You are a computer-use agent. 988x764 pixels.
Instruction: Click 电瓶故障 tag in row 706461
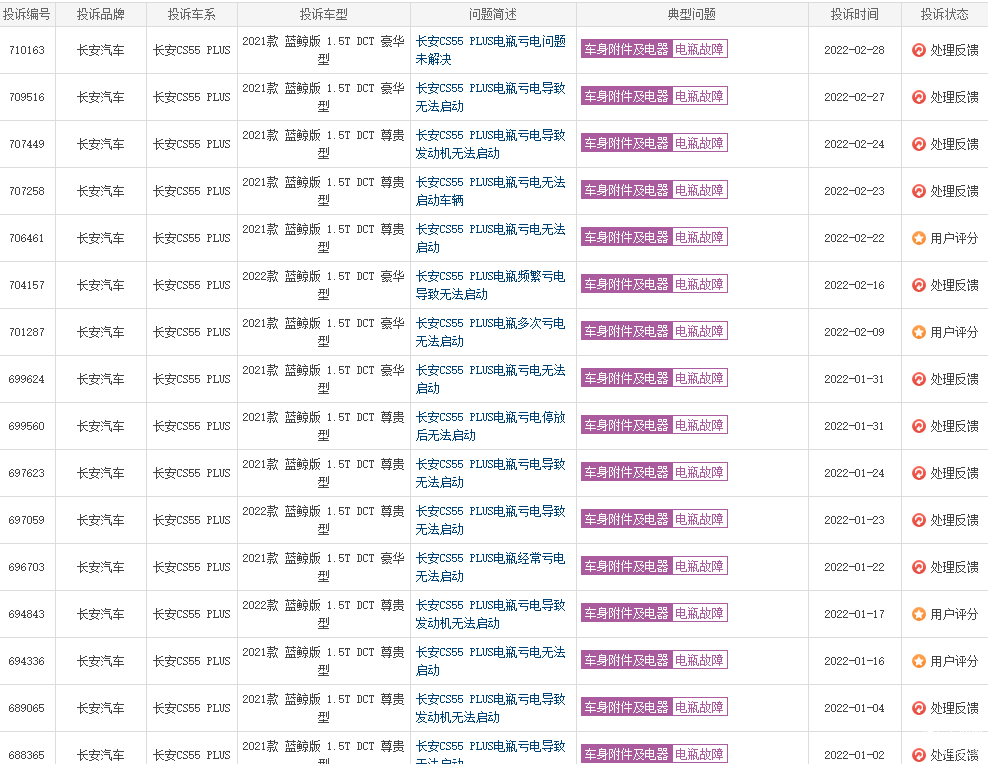[x=699, y=237]
